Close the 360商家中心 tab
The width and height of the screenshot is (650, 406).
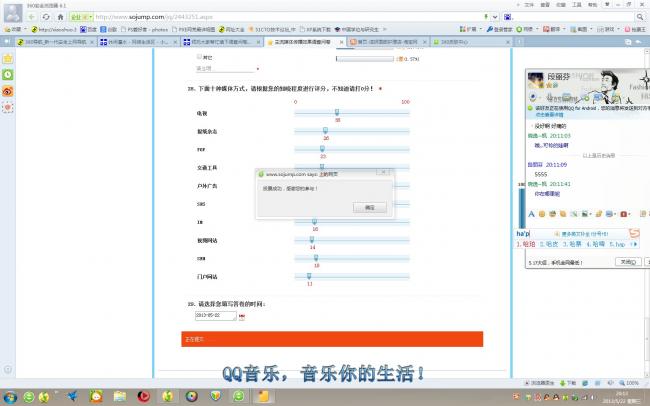click(508, 42)
